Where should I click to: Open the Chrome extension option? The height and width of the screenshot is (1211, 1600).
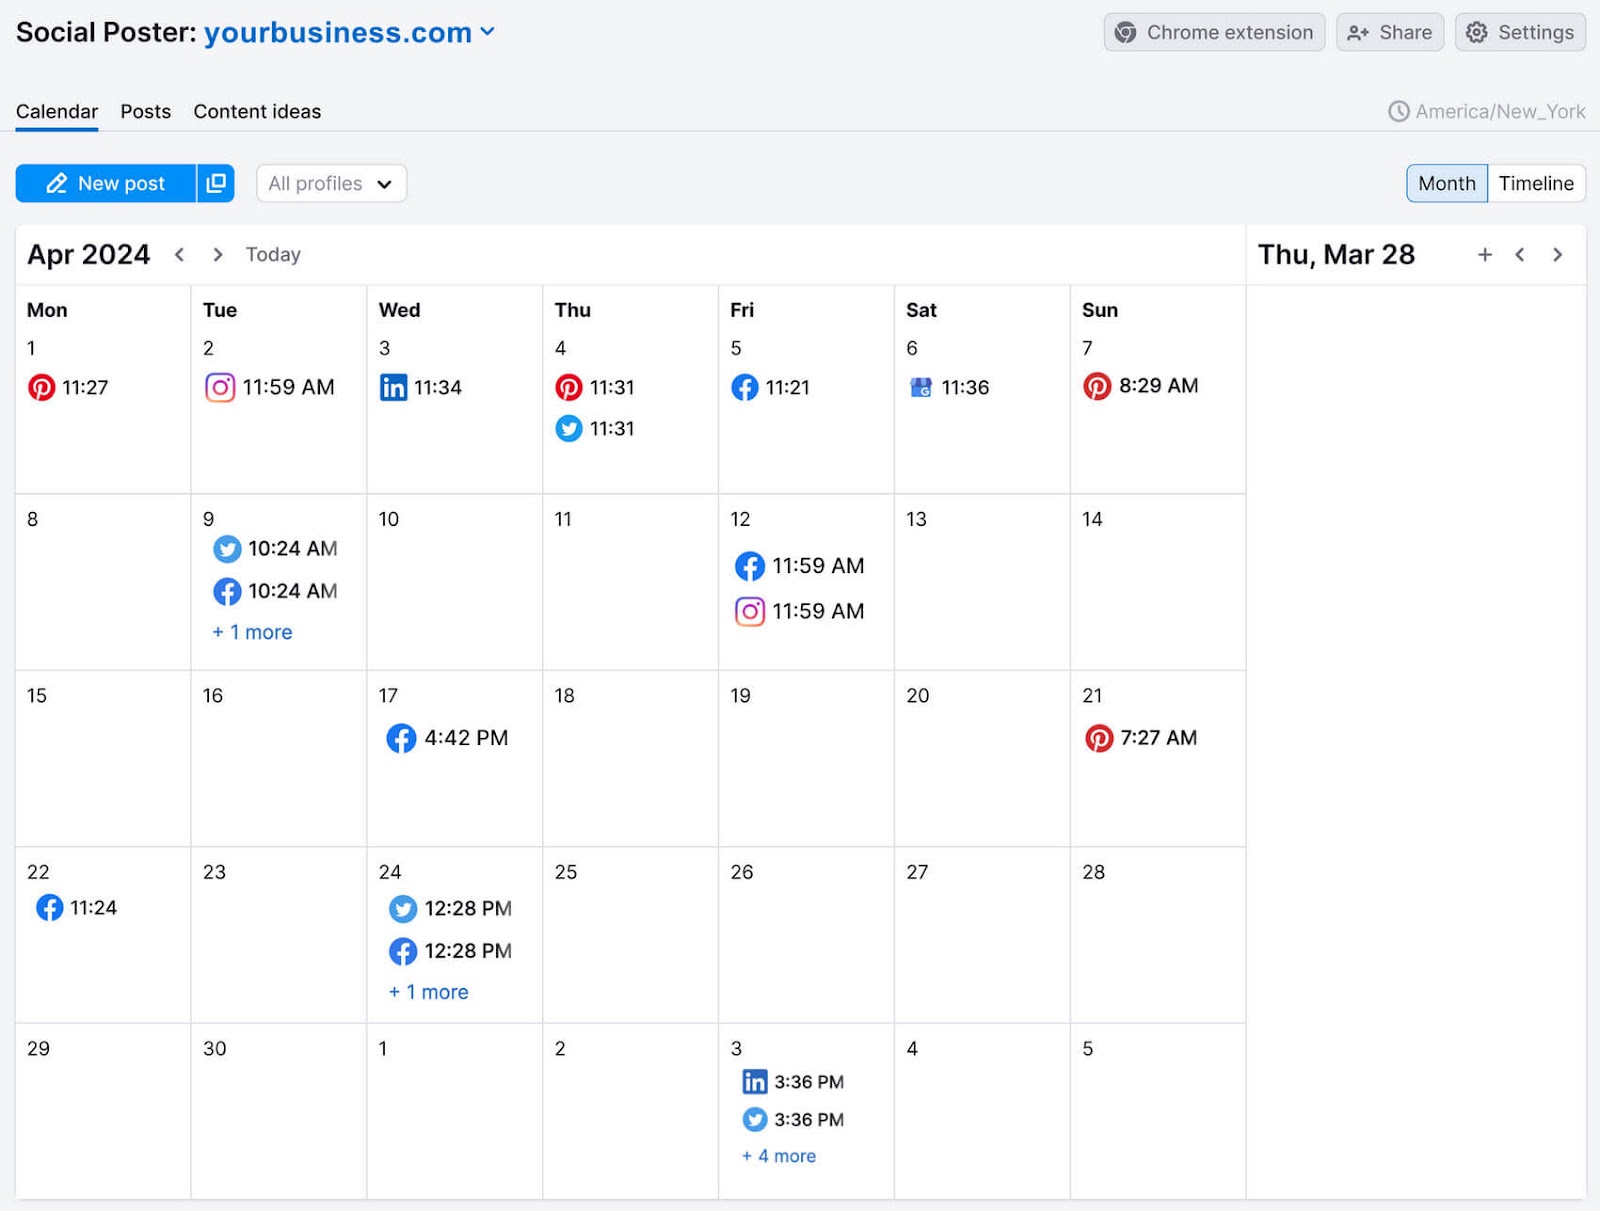(x=1213, y=32)
